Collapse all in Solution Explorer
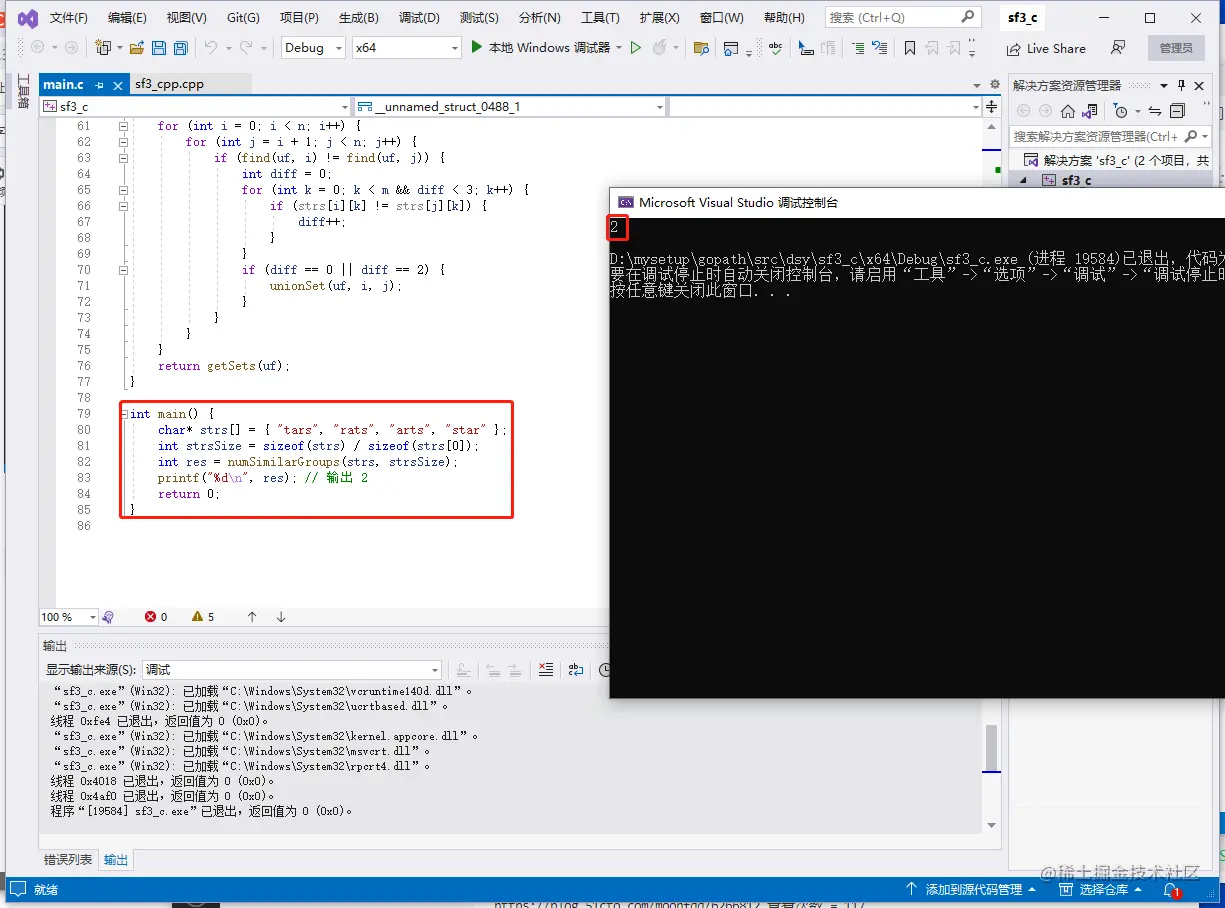The width and height of the screenshot is (1225, 908). point(1177,111)
